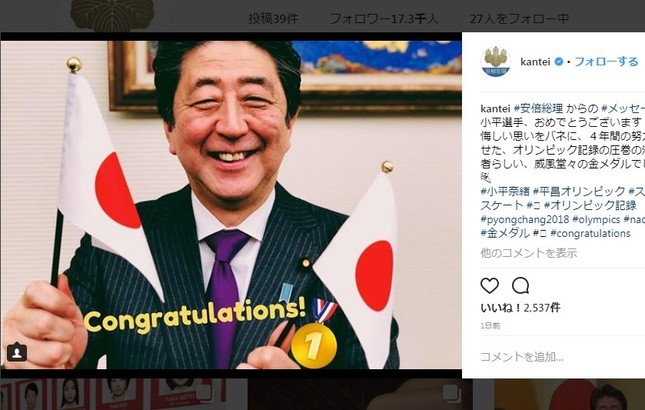Open bottom-left portrait grid thumbnail

(x=123, y=394)
